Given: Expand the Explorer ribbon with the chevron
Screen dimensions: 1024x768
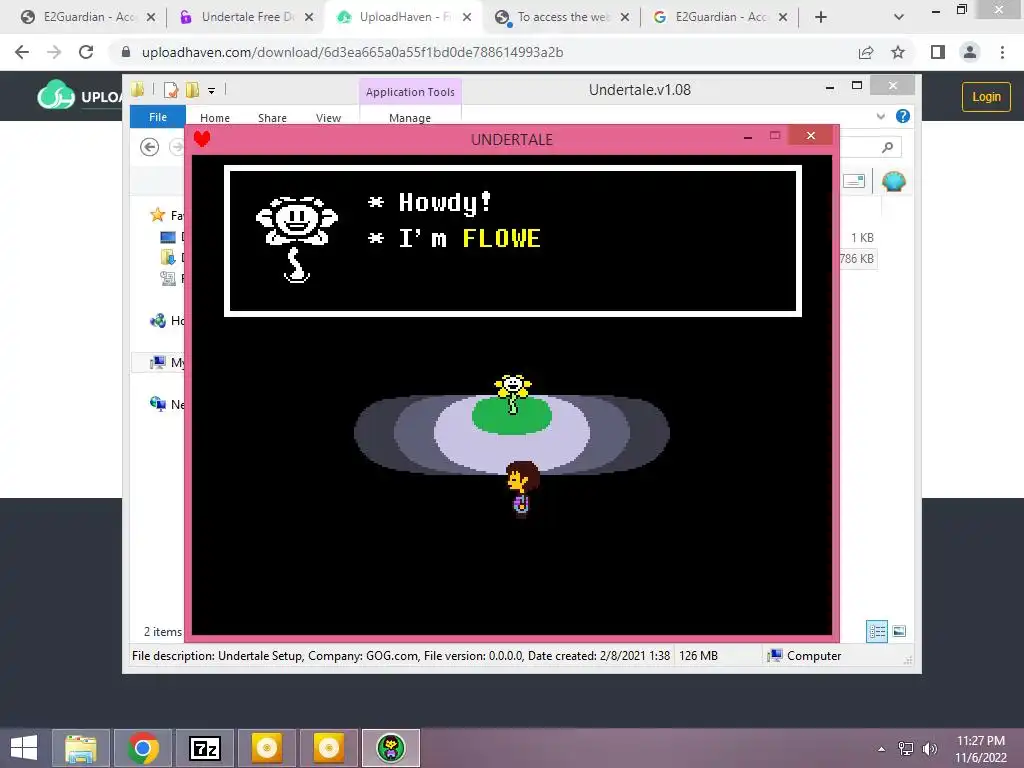Looking at the screenshot, I should [x=881, y=116].
